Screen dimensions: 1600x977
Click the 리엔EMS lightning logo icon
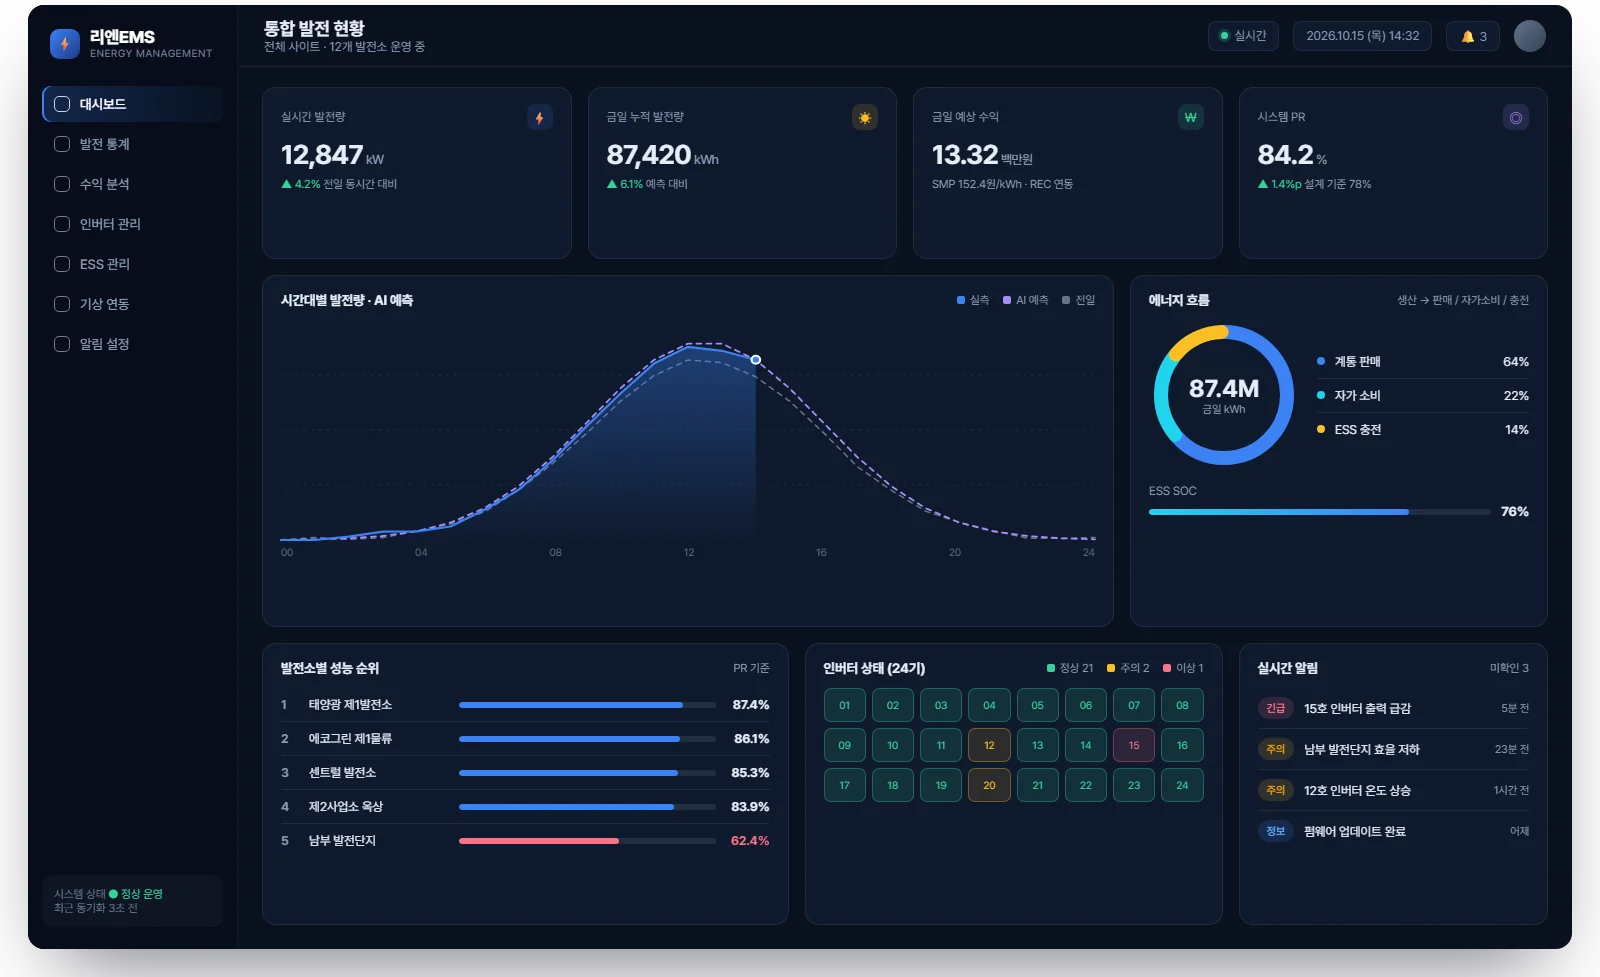point(65,44)
